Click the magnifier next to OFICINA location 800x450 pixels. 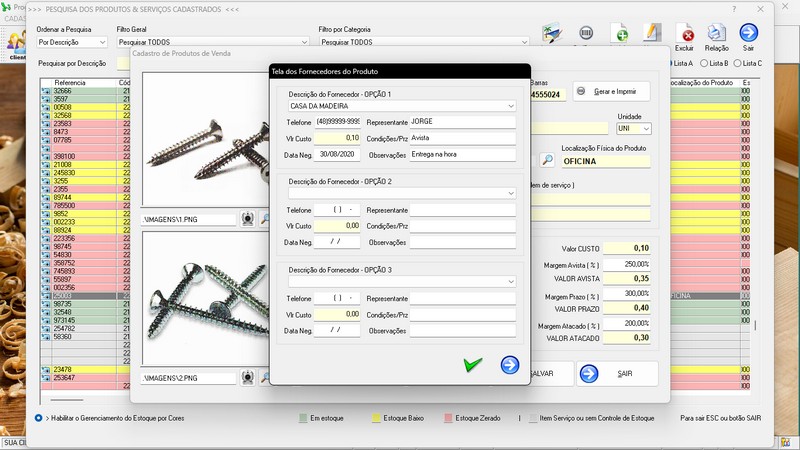tap(547, 159)
